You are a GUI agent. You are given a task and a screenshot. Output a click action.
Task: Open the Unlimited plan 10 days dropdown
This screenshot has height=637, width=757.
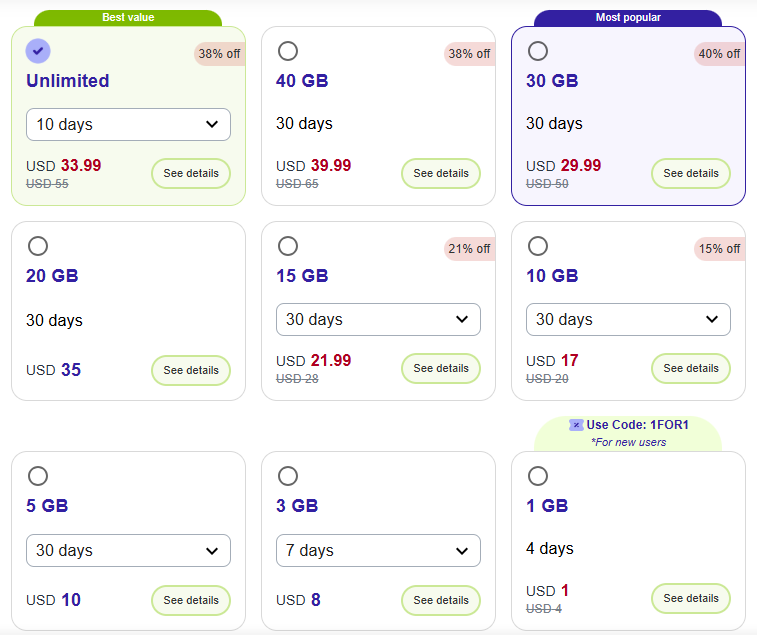pyautogui.click(x=128, y=125)
